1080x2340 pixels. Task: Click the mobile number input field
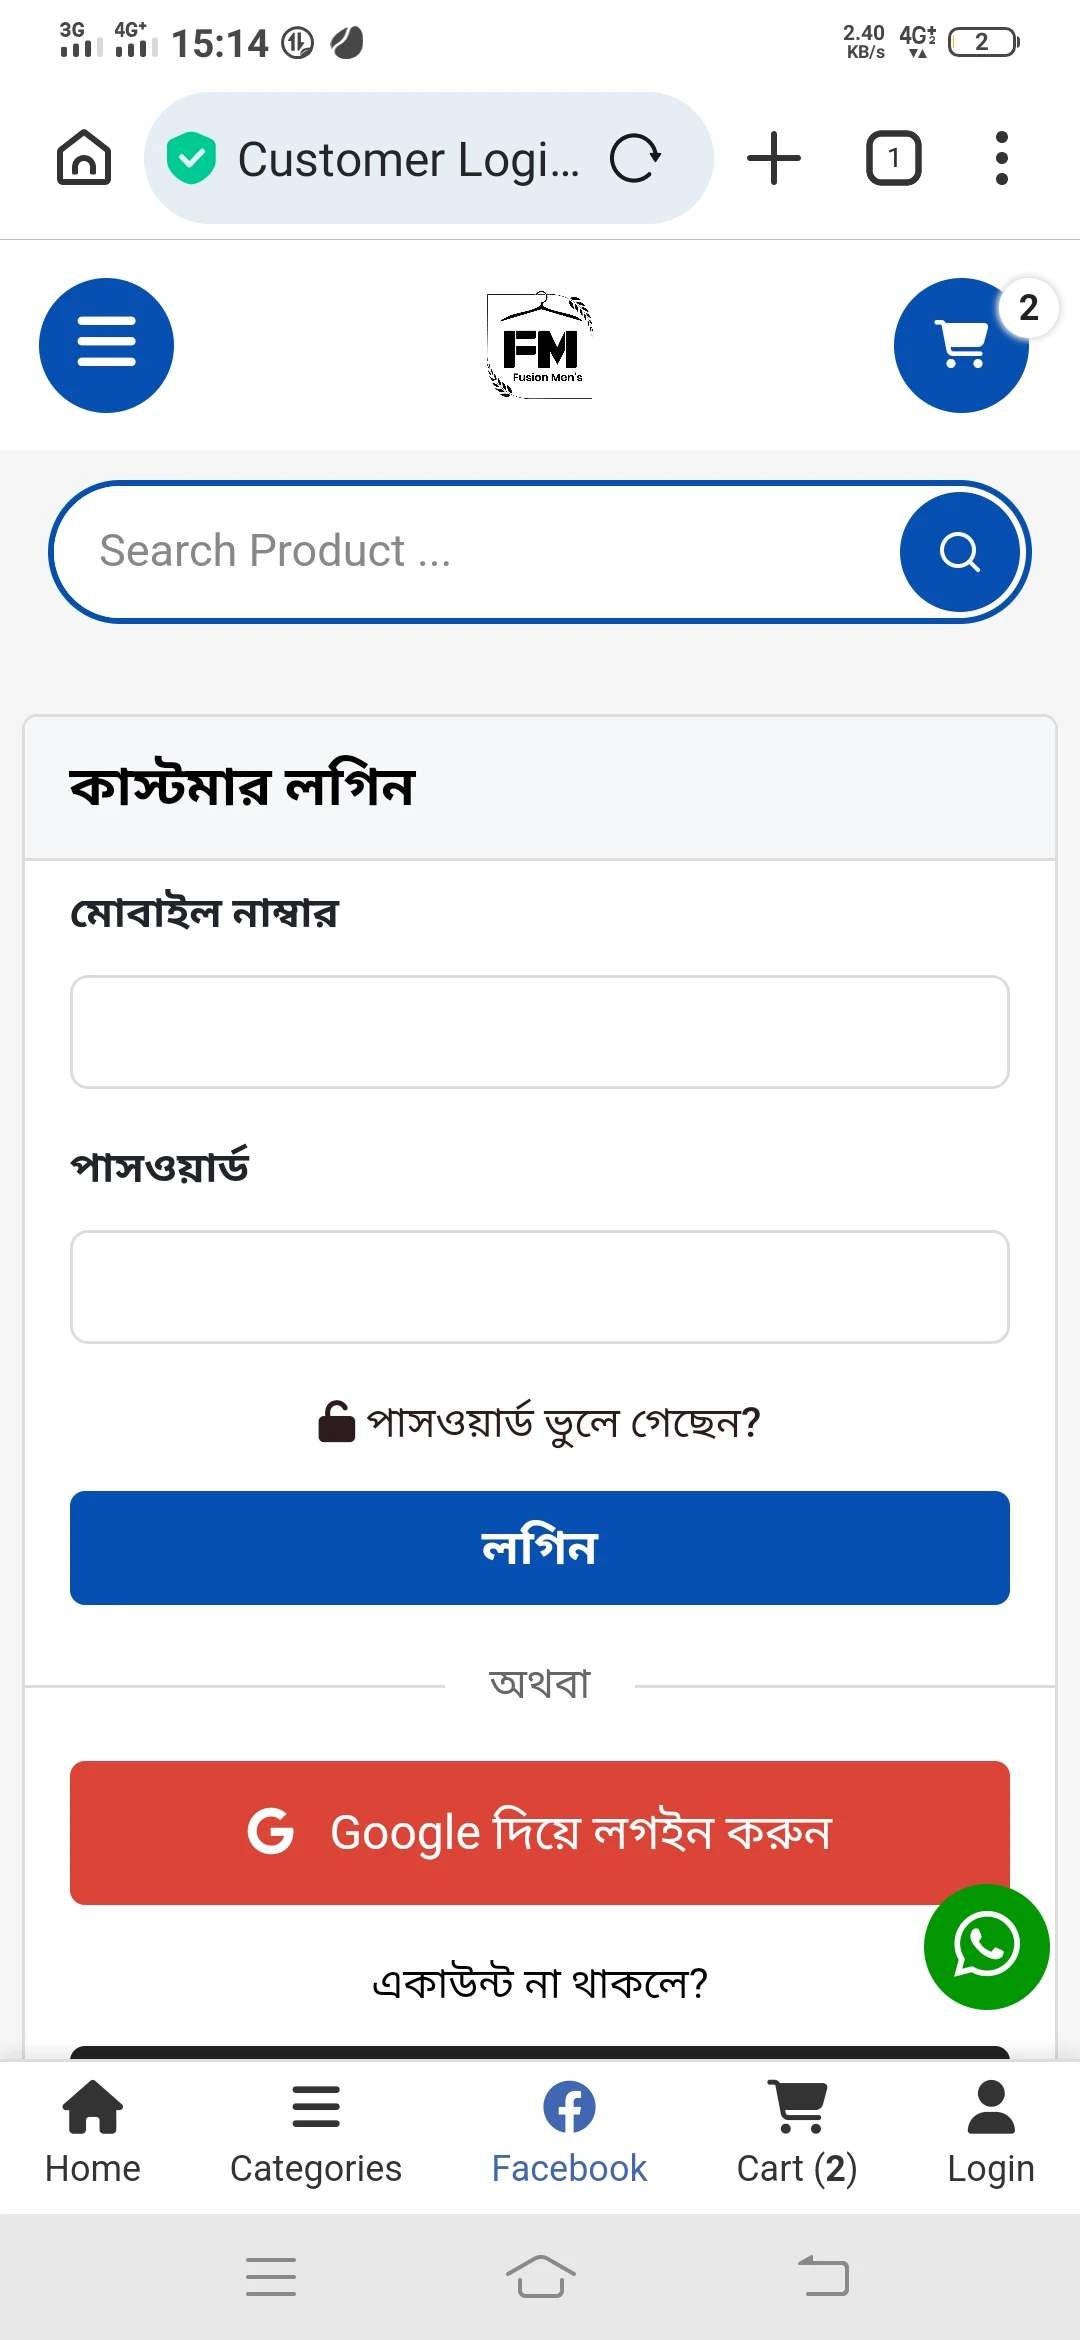pyautogui.click(x=540, y=1032)
